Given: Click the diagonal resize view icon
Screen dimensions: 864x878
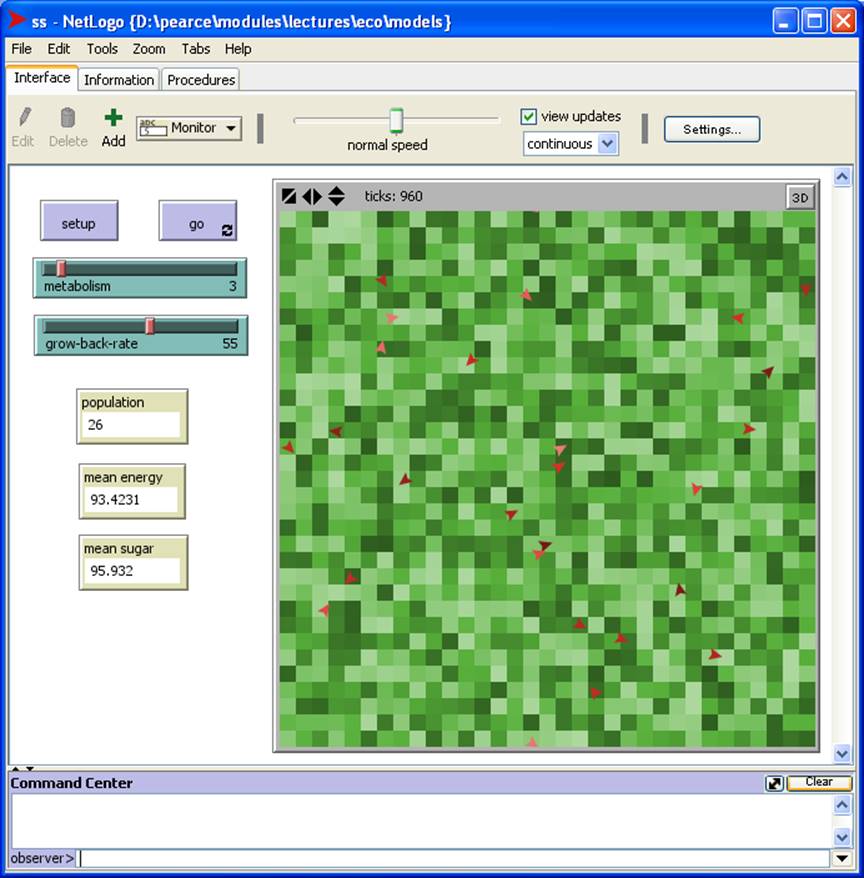Looking at the screenshot, I should point(290,197).
